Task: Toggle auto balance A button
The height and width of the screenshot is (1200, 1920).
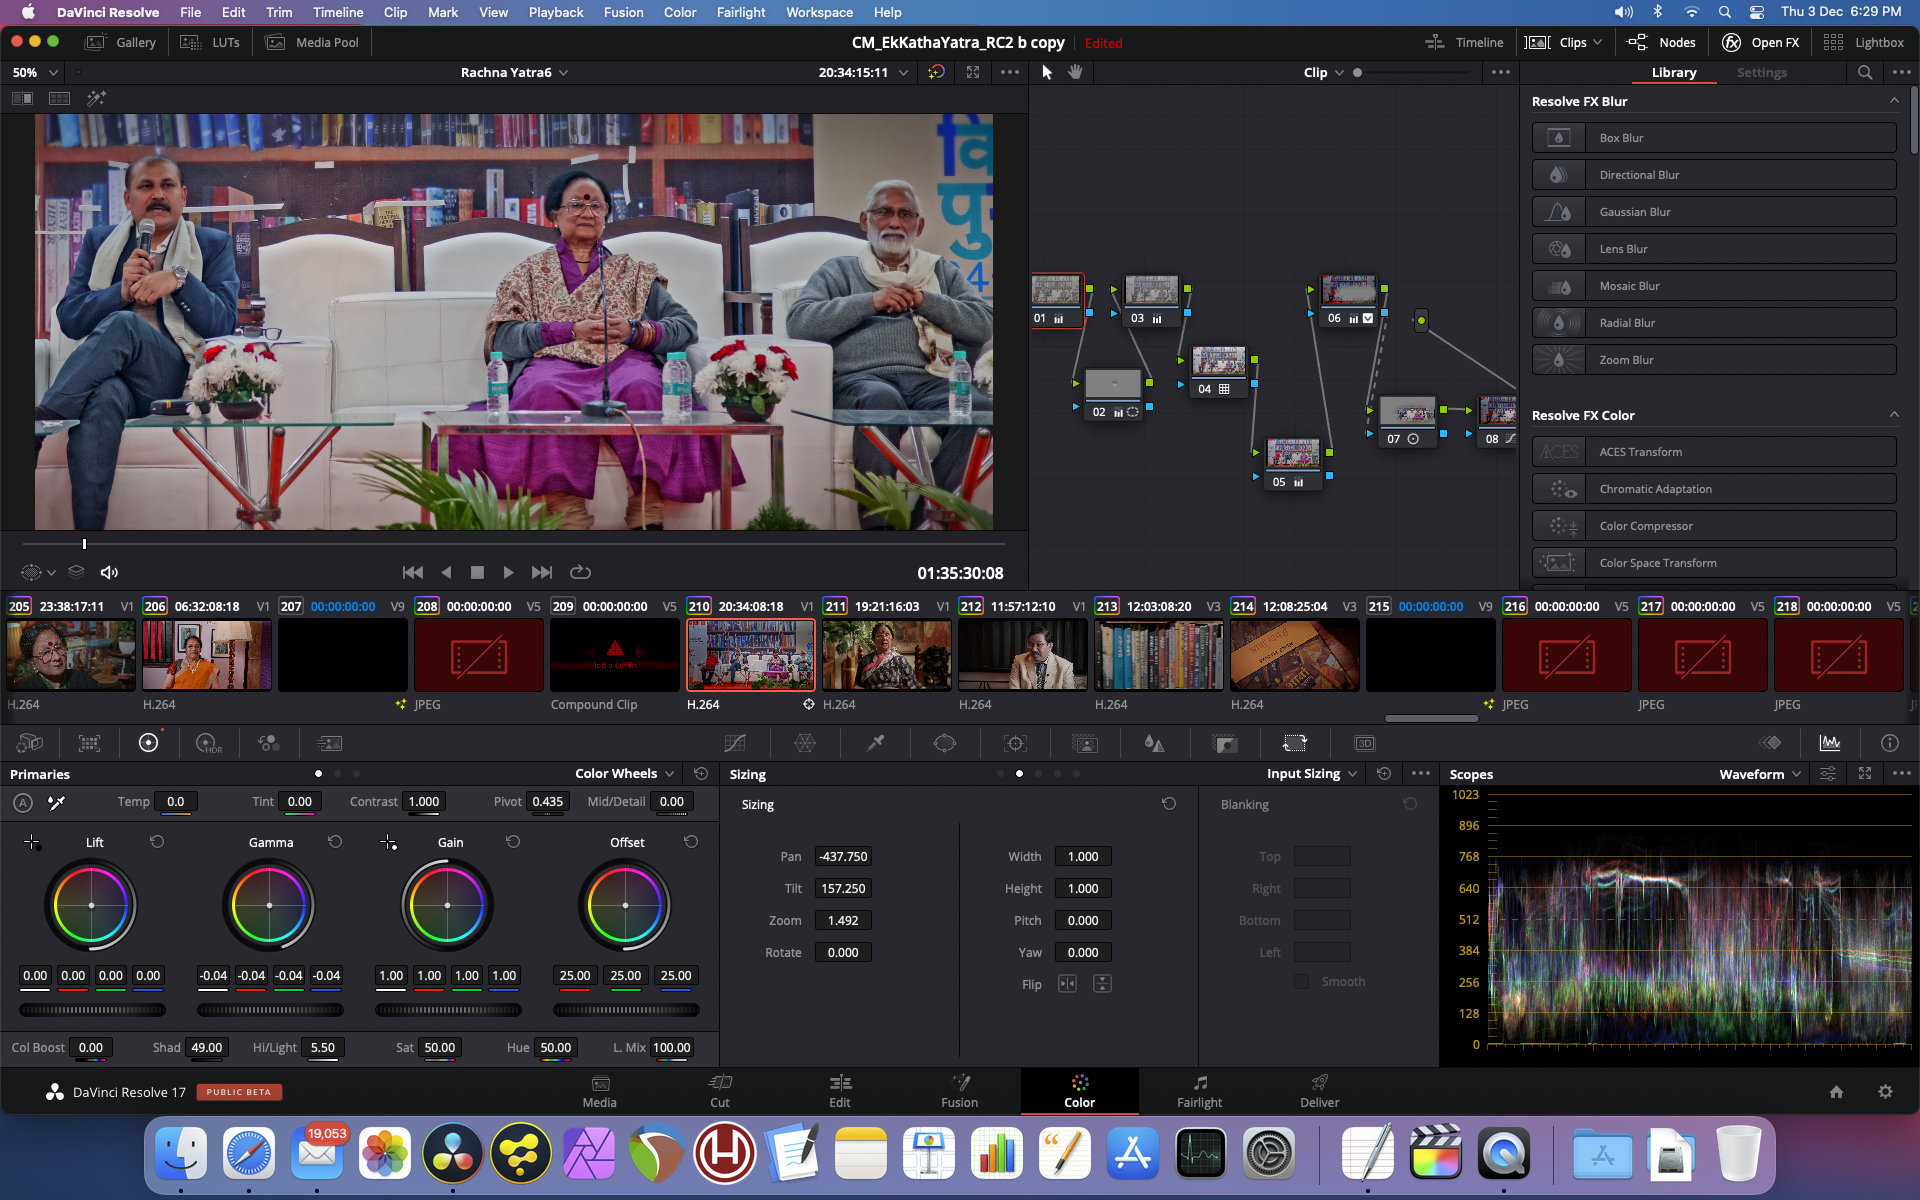Action: 23,802
